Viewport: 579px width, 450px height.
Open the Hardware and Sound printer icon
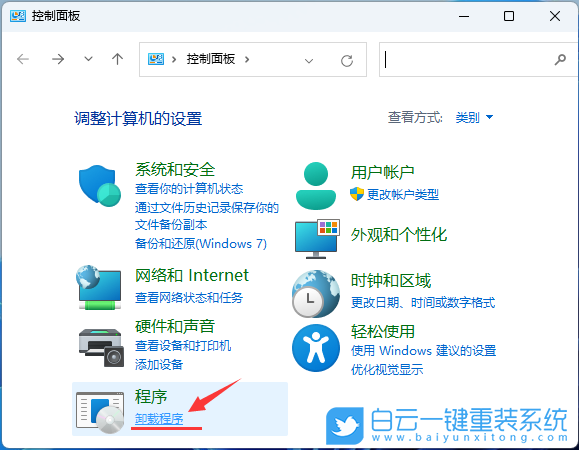pos(101,347)
